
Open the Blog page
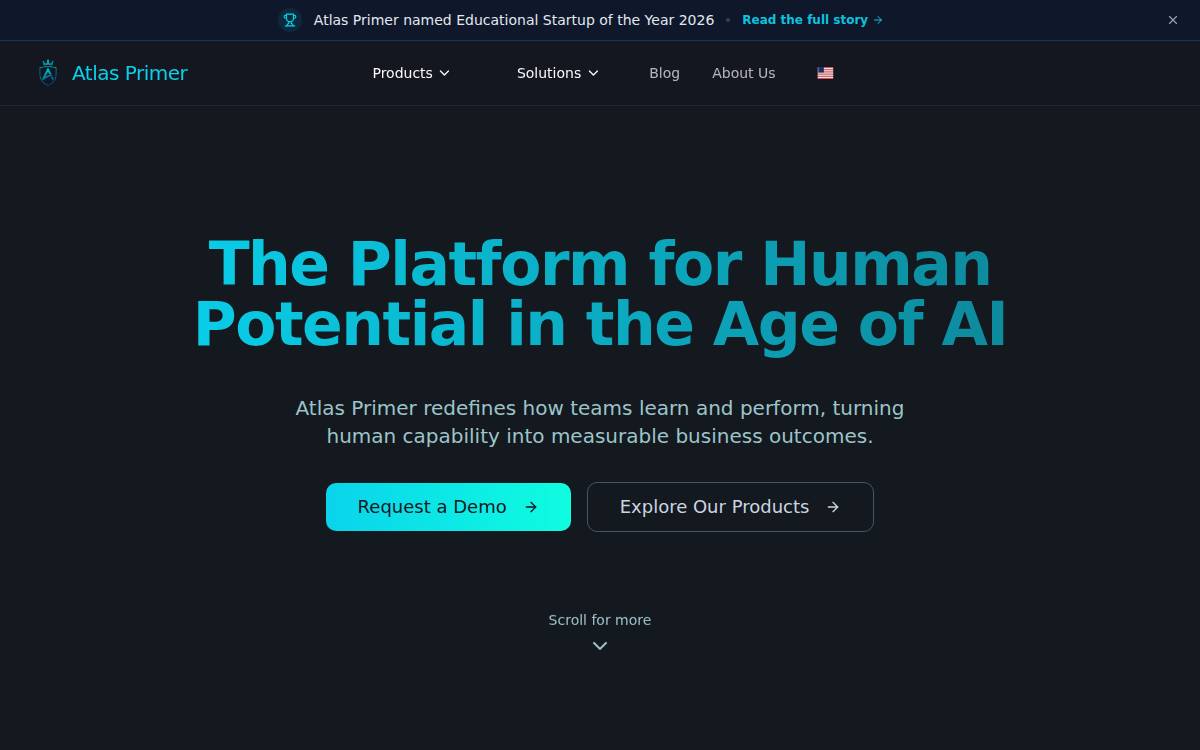(664, 73)
